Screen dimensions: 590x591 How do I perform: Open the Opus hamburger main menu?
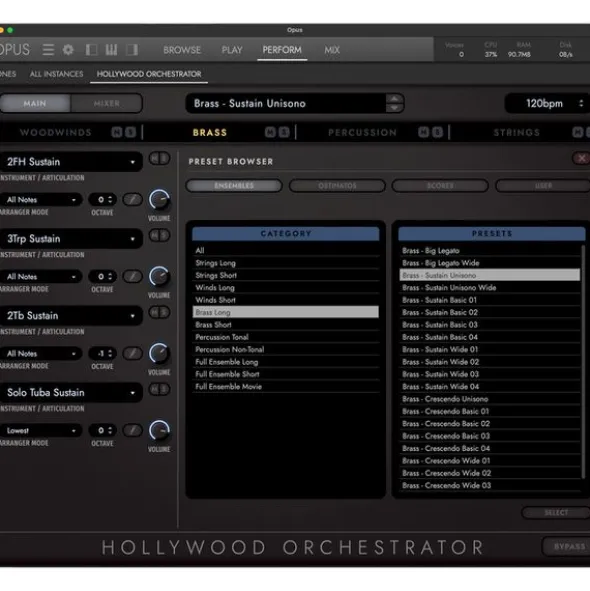point(48,50)
